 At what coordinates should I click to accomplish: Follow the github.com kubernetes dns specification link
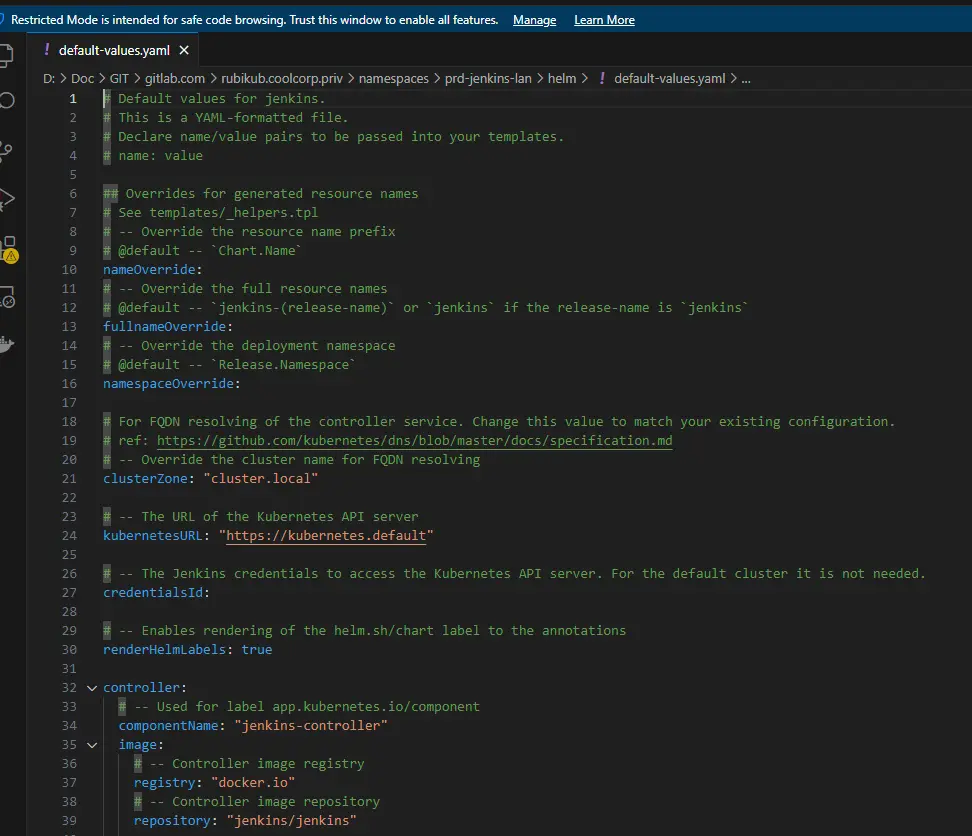pyautogui.click(x=415, y=441)
